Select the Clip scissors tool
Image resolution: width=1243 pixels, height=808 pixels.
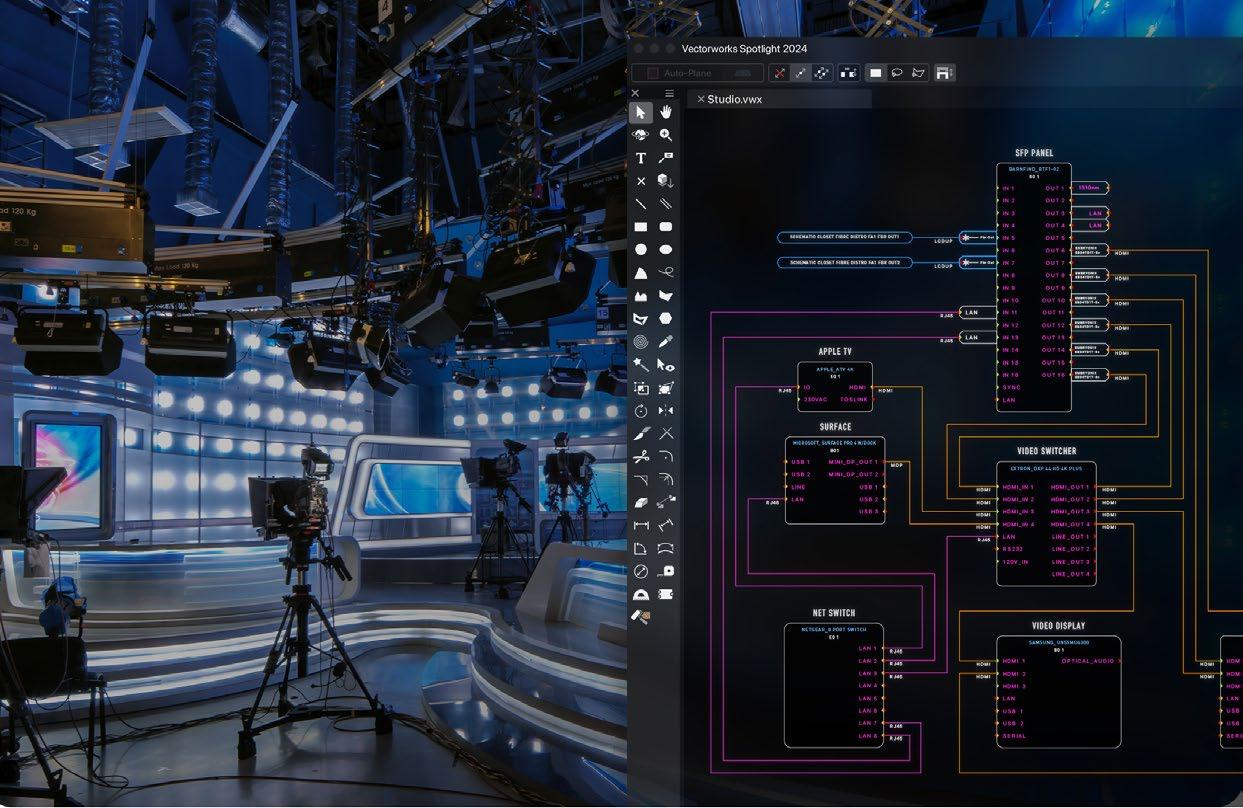[641, 457]
